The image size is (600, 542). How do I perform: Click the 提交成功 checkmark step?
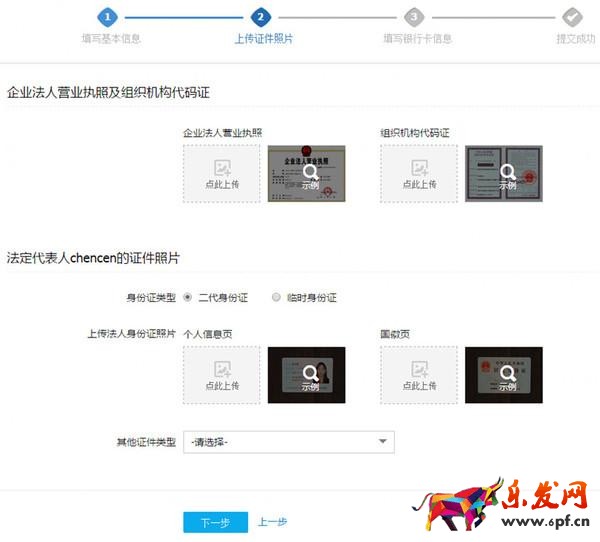571,17
